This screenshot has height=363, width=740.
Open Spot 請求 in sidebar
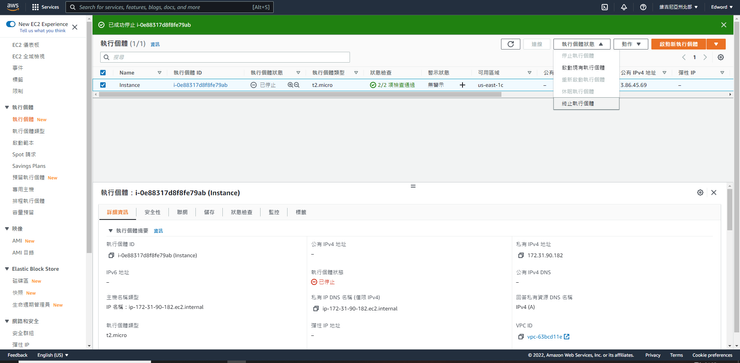point(25,154)
